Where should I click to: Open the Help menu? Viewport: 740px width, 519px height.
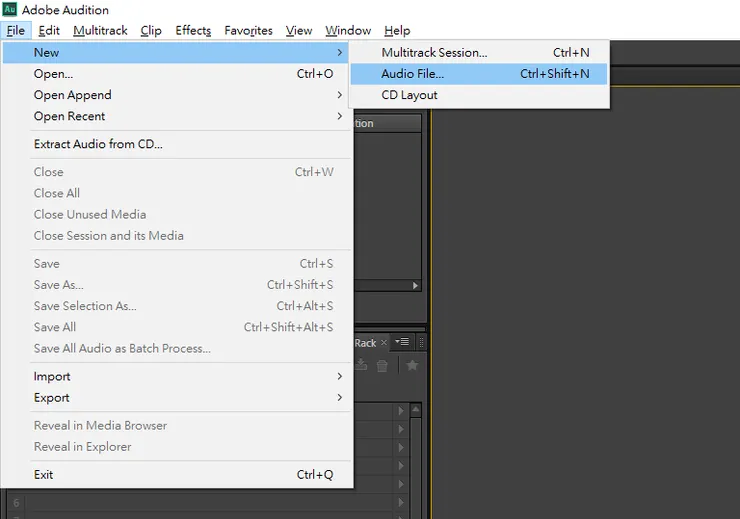(397, 31)
